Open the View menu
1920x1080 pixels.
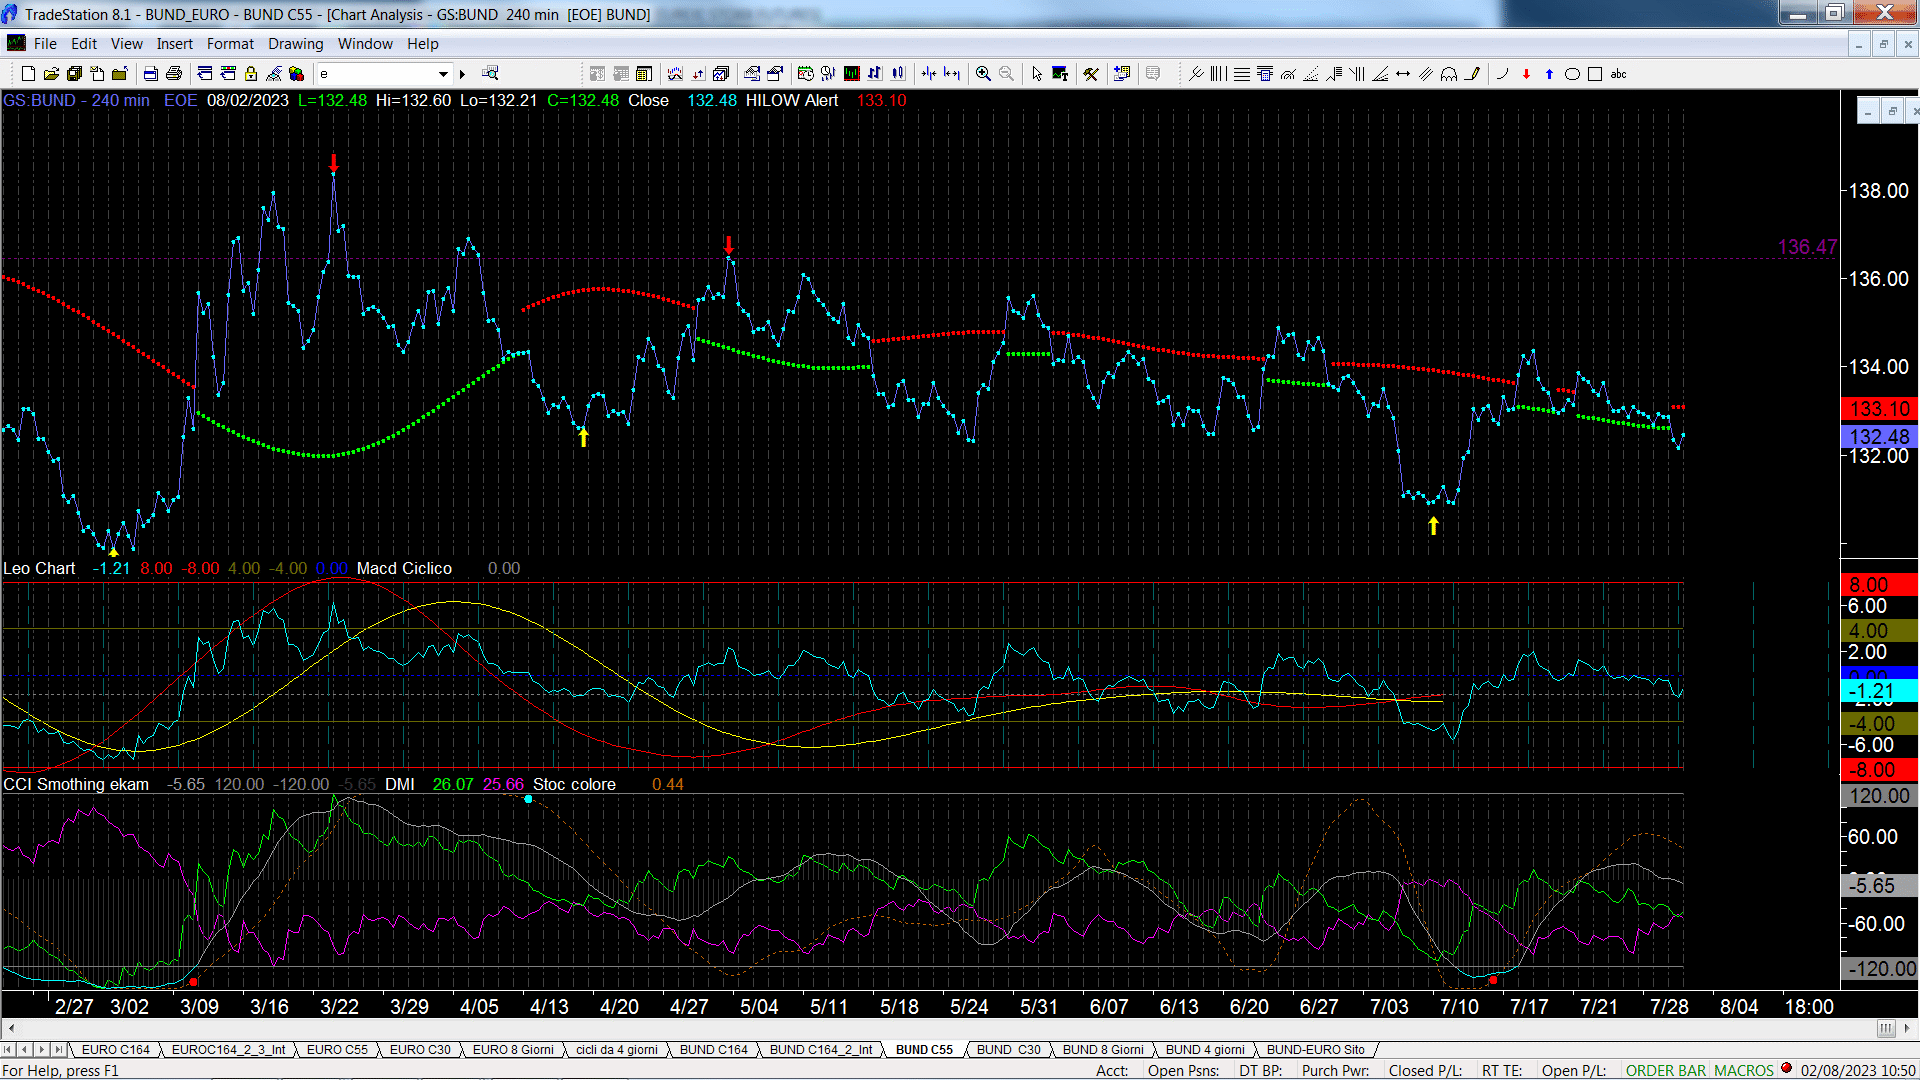coord(126,44)
